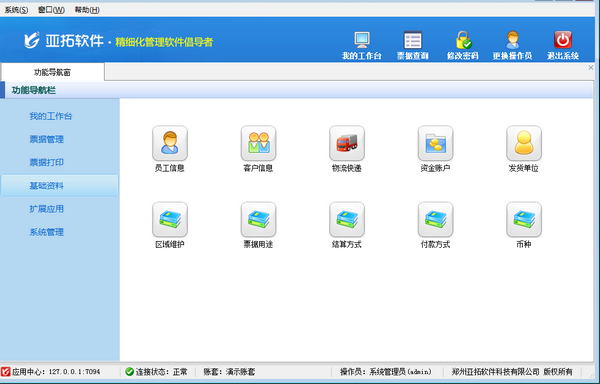Open the 币种 currency icon
This screenshot has height=384, width=600.
click(x=524, y=220)
